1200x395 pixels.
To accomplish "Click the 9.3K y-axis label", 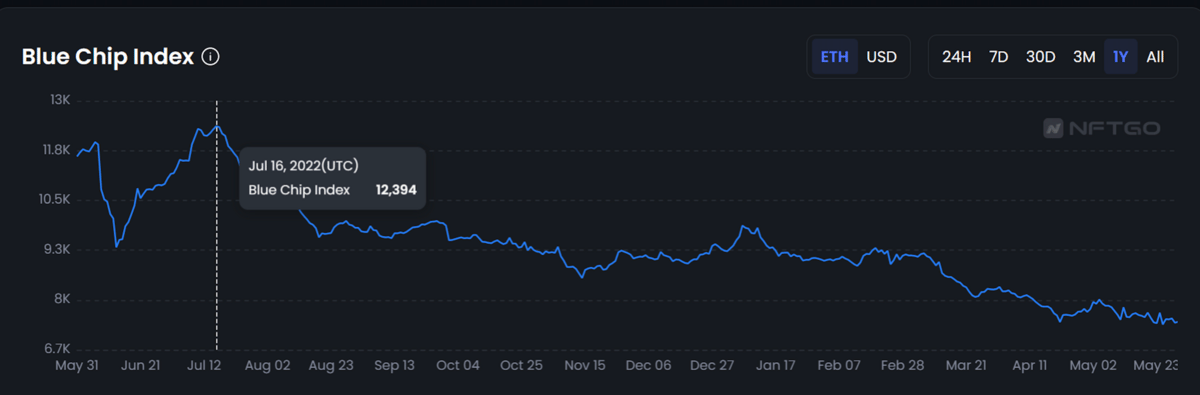I will [55, 250].
